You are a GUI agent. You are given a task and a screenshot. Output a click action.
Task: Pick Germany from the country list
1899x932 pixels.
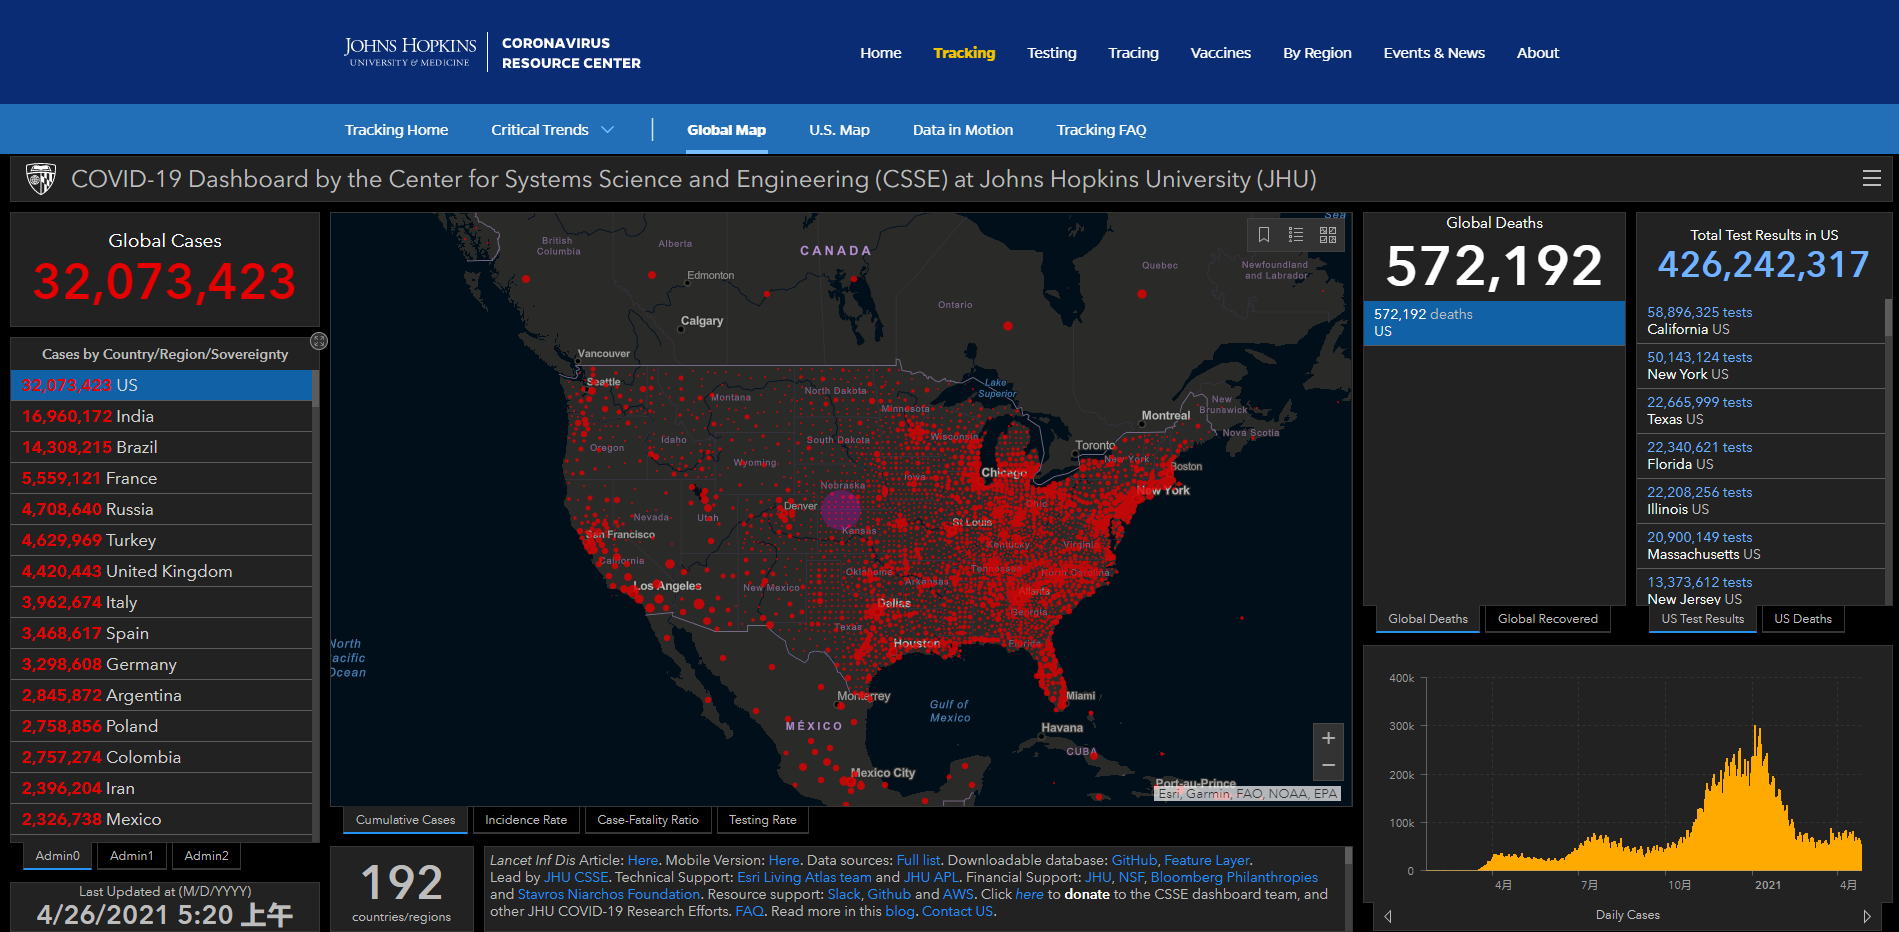pos(161,664)
